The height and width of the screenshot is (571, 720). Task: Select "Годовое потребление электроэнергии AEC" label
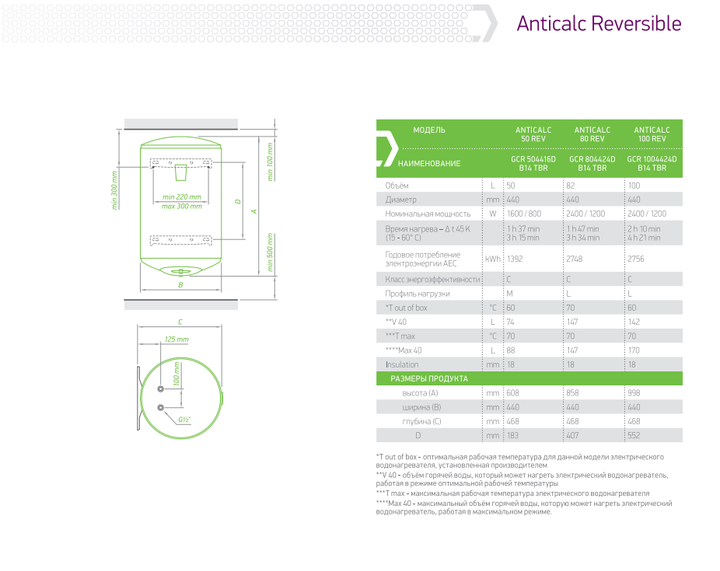click(422, 259)
